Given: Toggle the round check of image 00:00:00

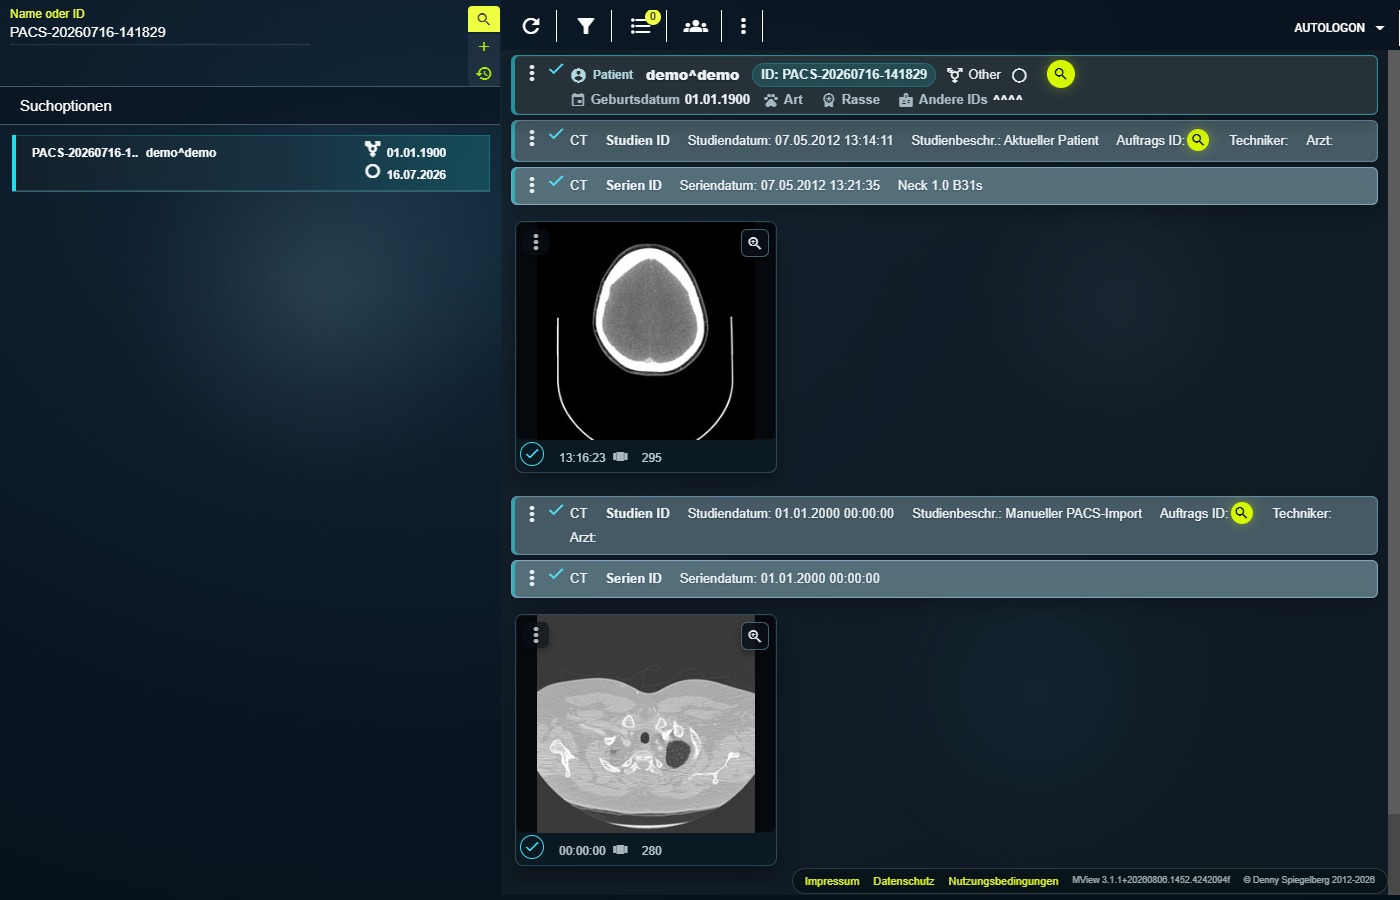Looking at the screenshot, I should click(532, 848).
